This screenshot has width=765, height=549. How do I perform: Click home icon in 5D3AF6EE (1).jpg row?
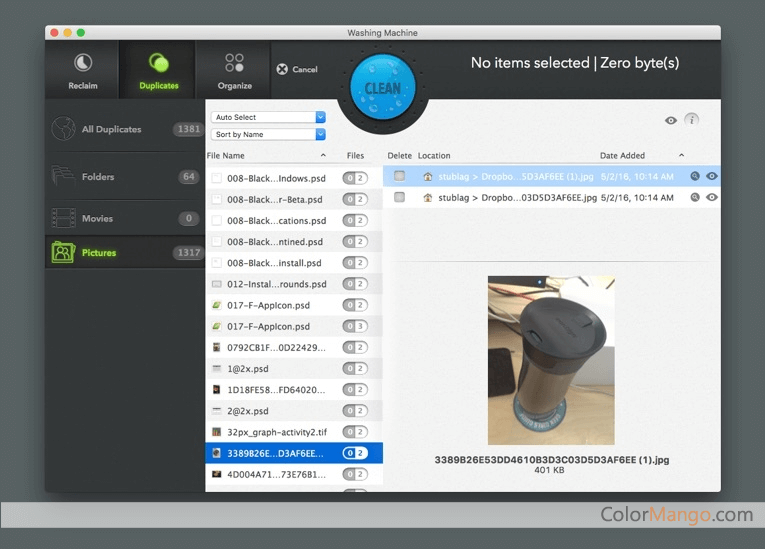pyautogui.click(x=428, y=177)
